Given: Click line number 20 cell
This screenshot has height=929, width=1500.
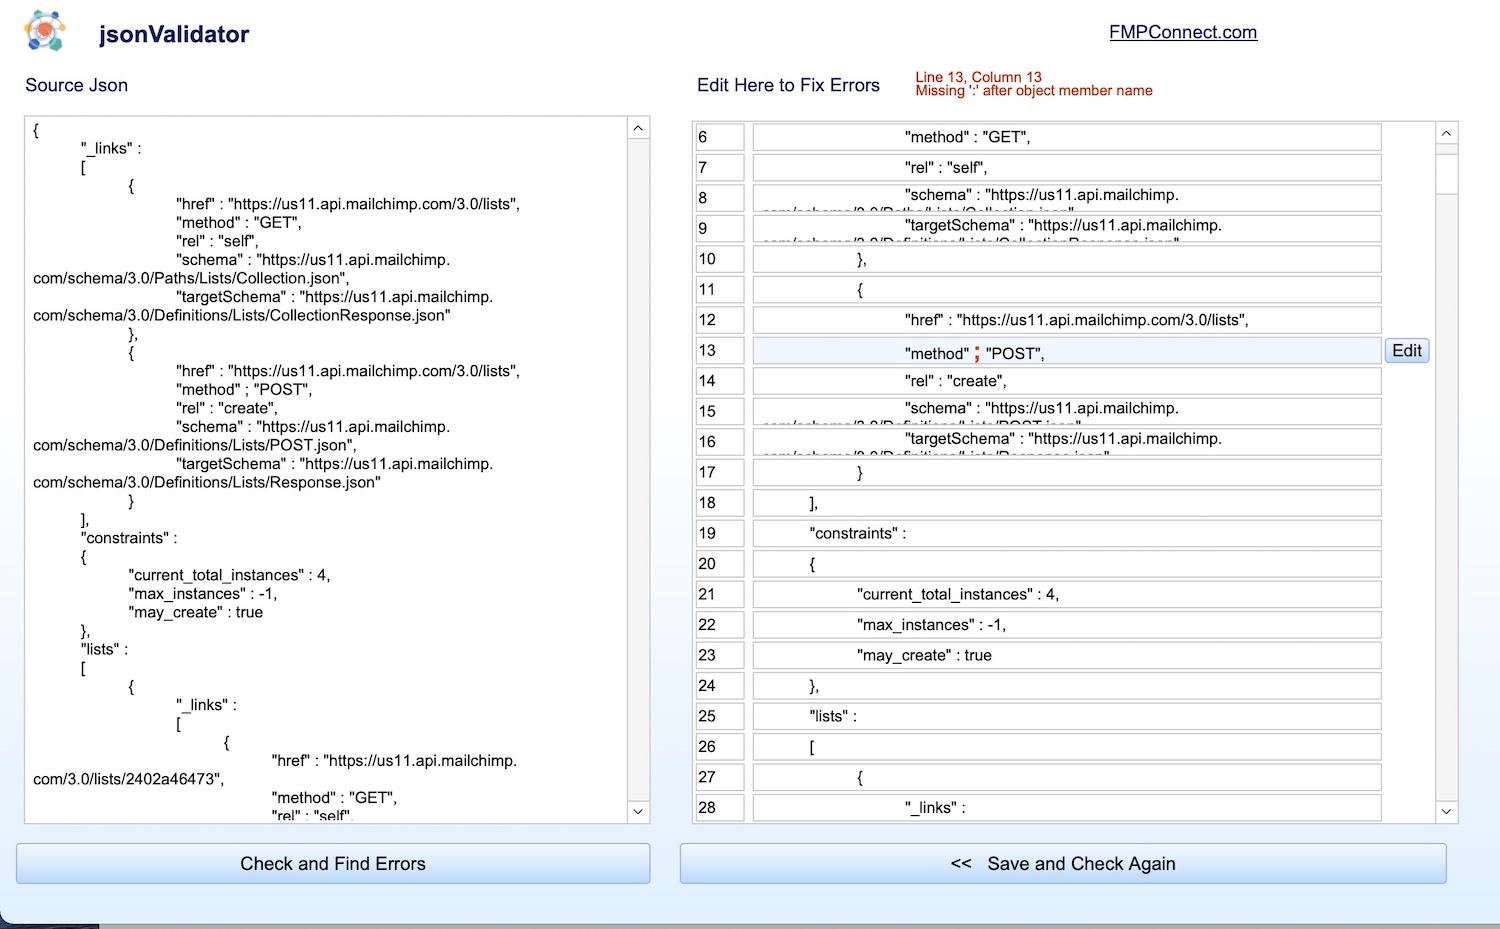Looking at the screenshot, I should click(x=720, y=564).
